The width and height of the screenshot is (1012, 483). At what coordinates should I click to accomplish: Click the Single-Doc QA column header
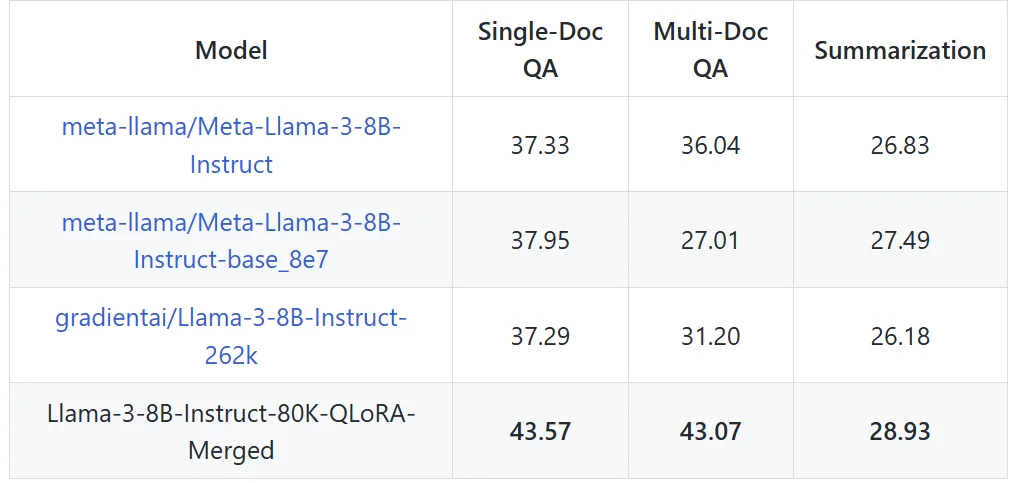pyautogui.click(x=540, y=50)
